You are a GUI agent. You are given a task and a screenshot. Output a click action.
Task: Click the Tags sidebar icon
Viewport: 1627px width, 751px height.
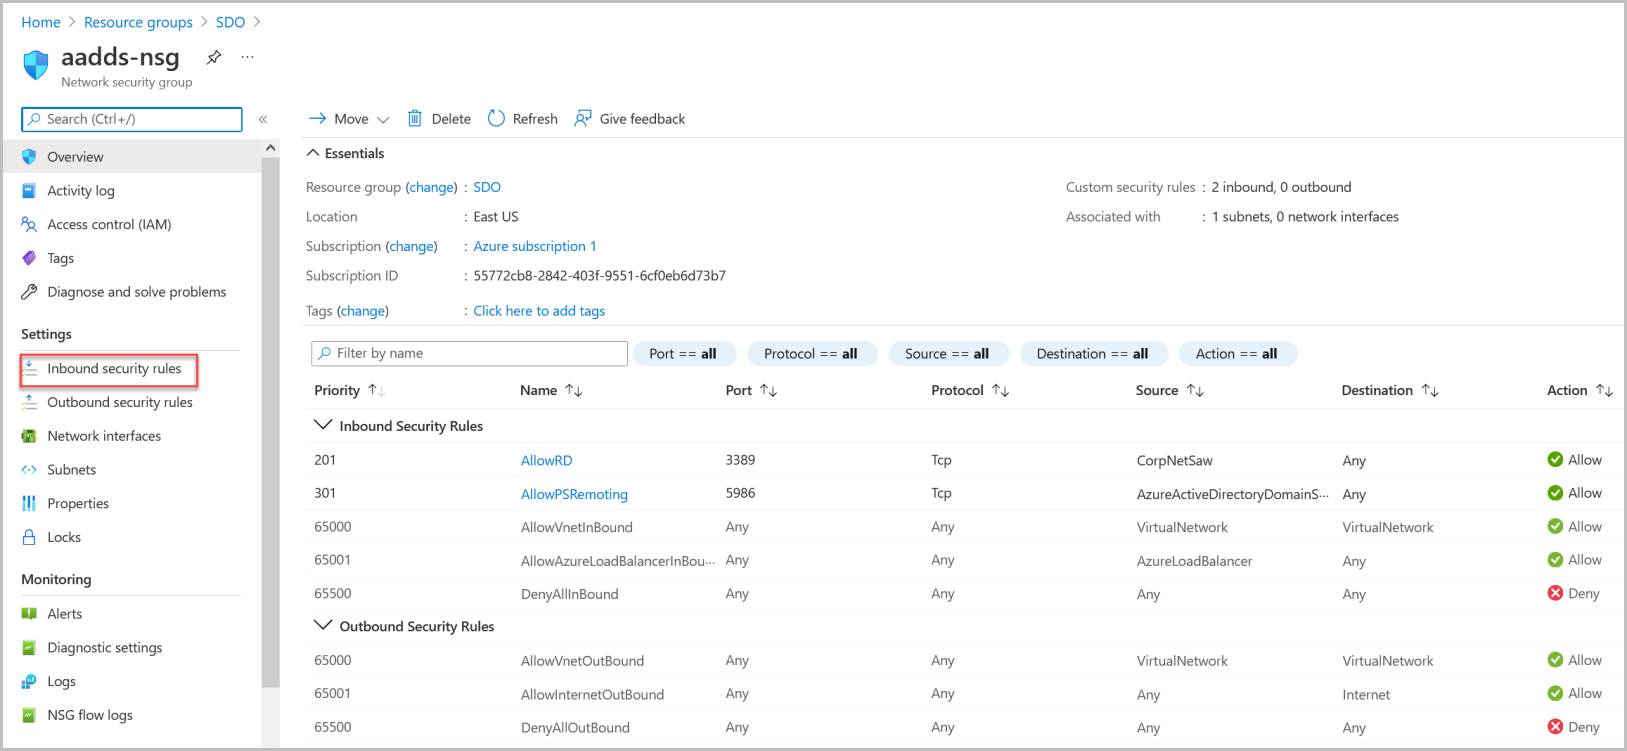pyautogui.click(x=29, y=258)
